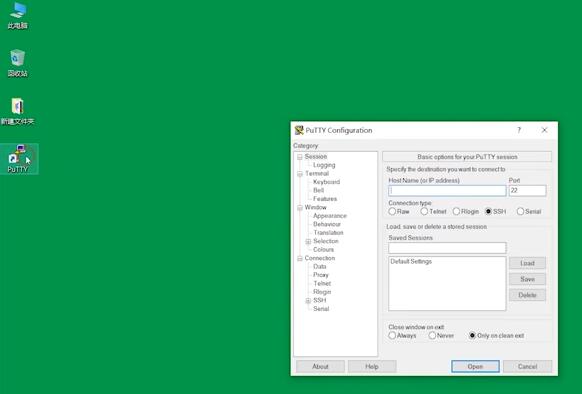Set close window on exit to Never
Screen dimensions: 582x394
(x=441, y=335)
